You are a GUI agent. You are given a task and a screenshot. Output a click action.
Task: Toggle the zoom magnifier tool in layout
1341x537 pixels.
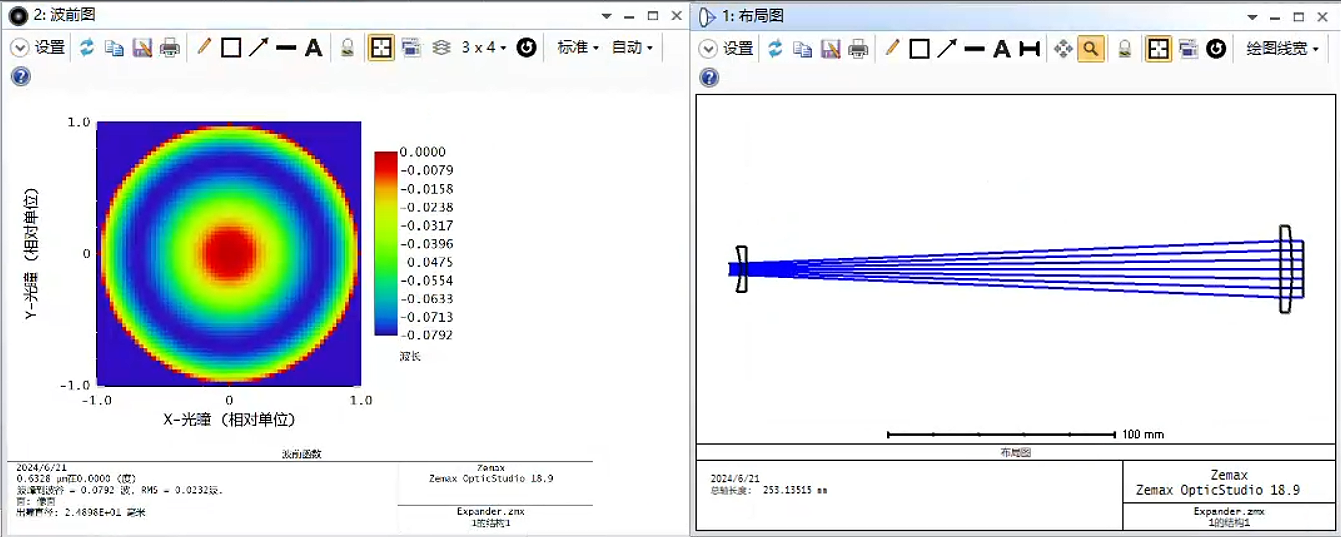(x=1091, y=48)
